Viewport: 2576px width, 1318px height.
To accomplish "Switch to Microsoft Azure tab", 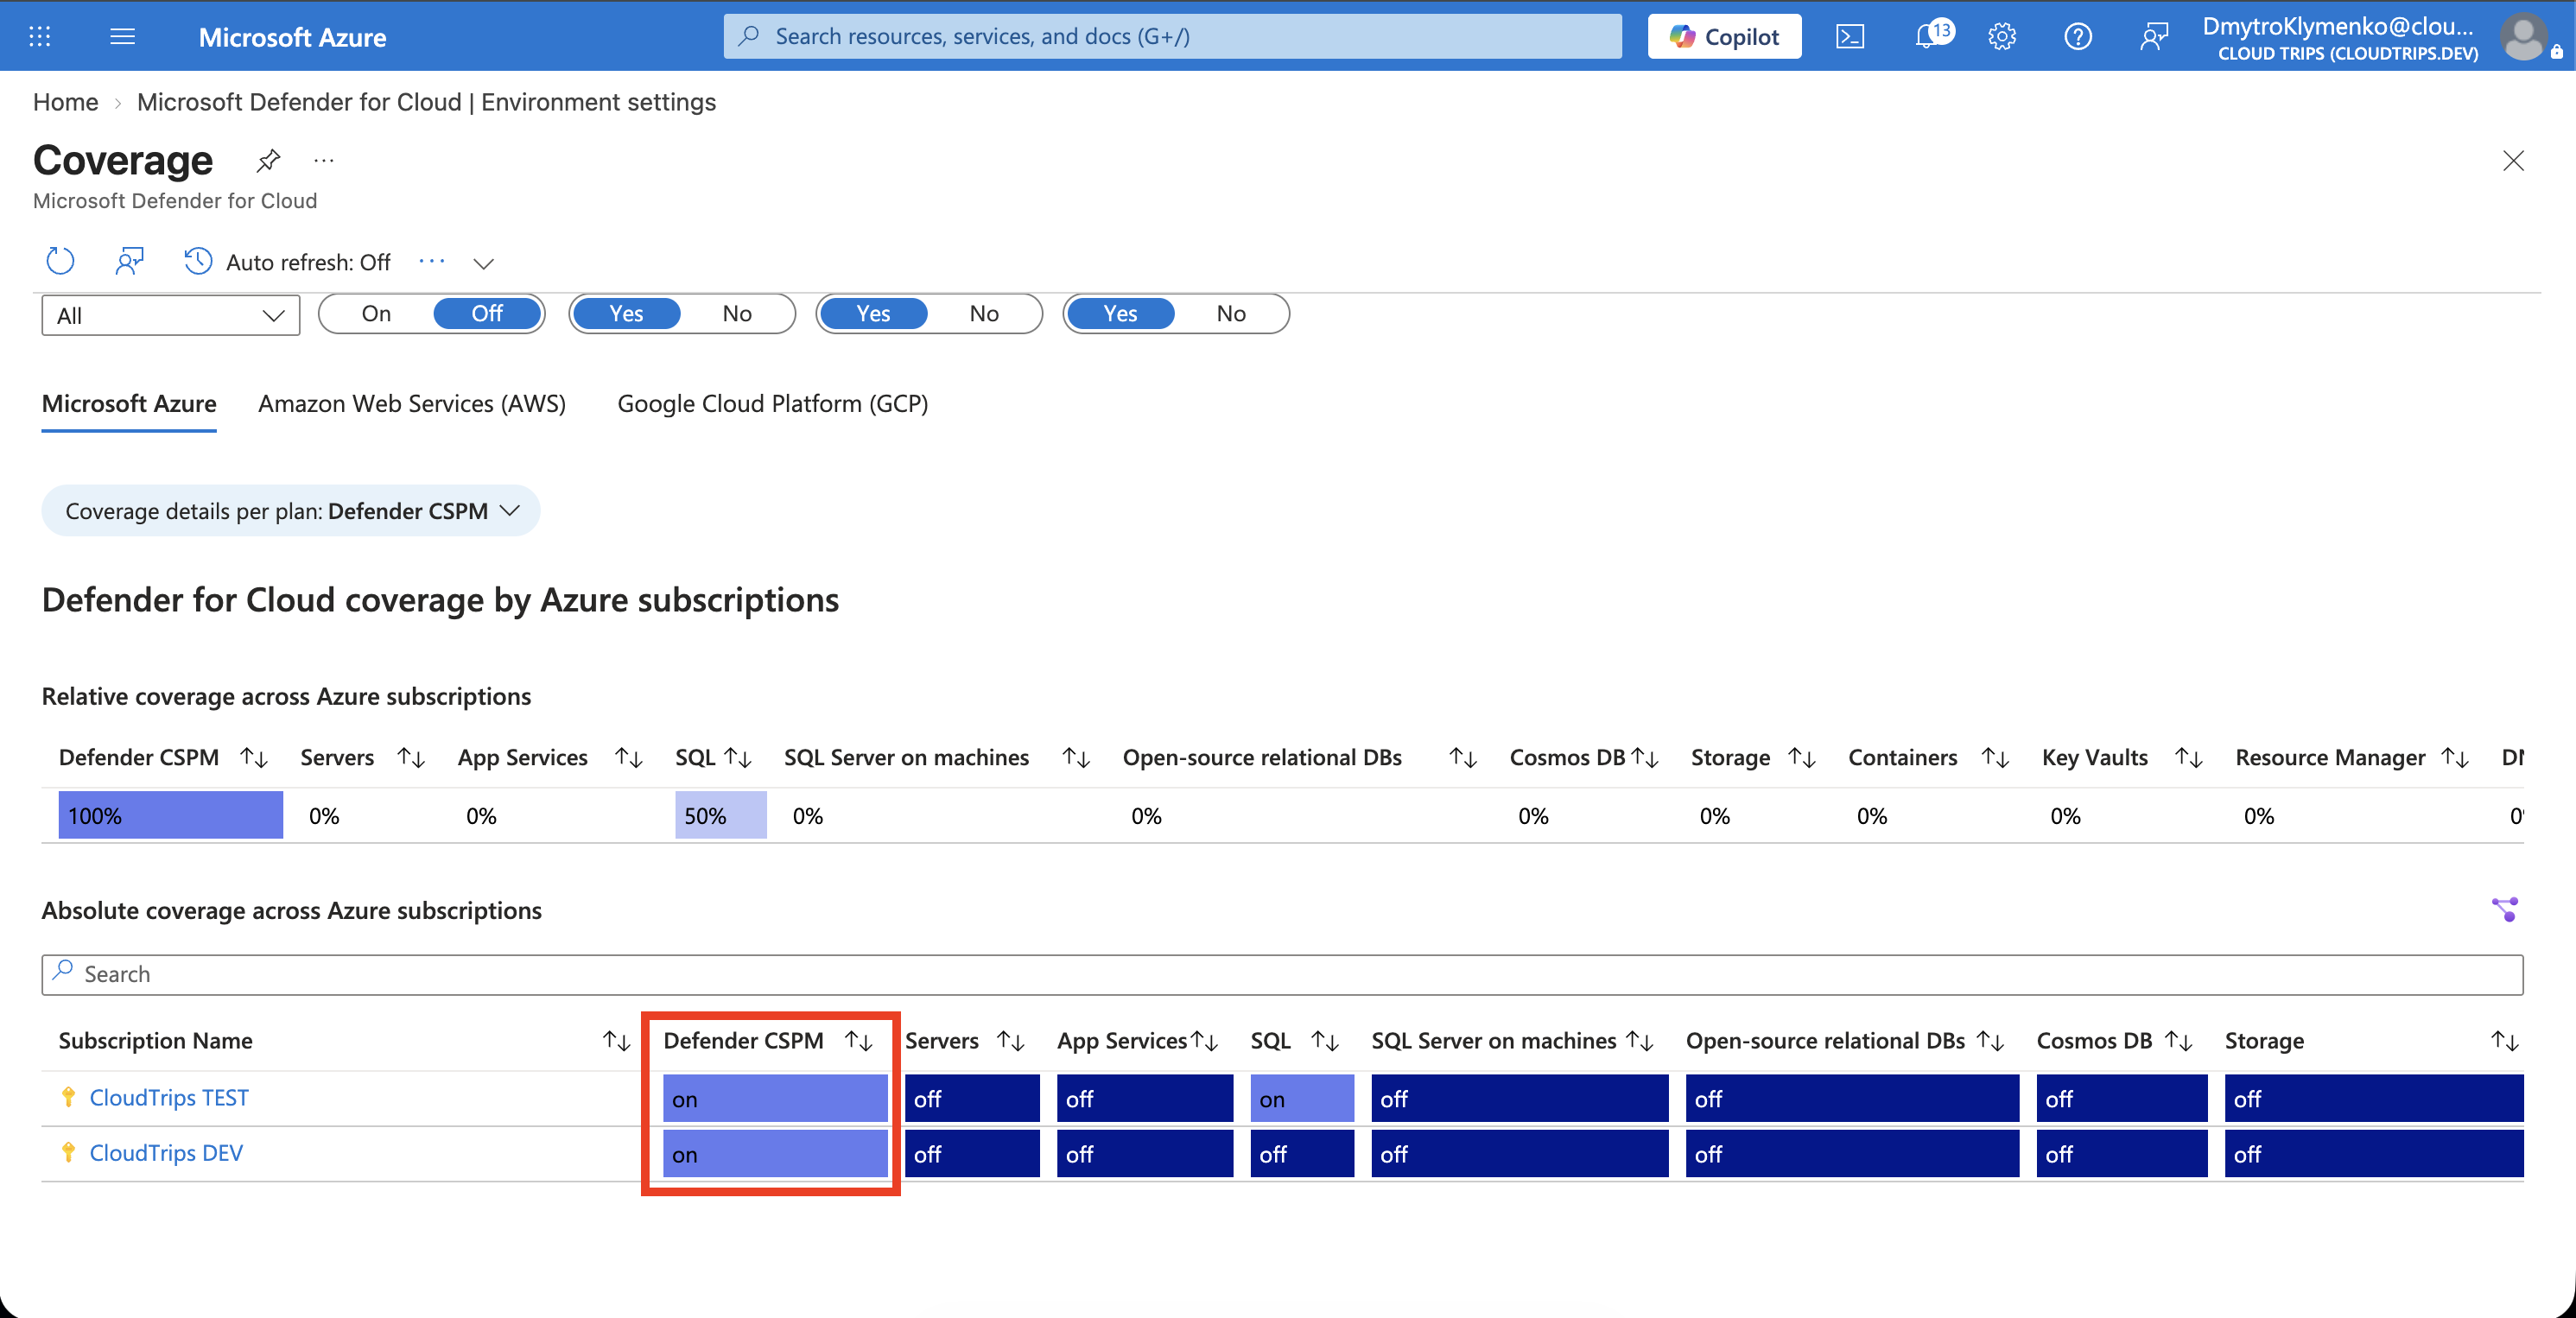I will pyautogui.click(x=129, y=404).
